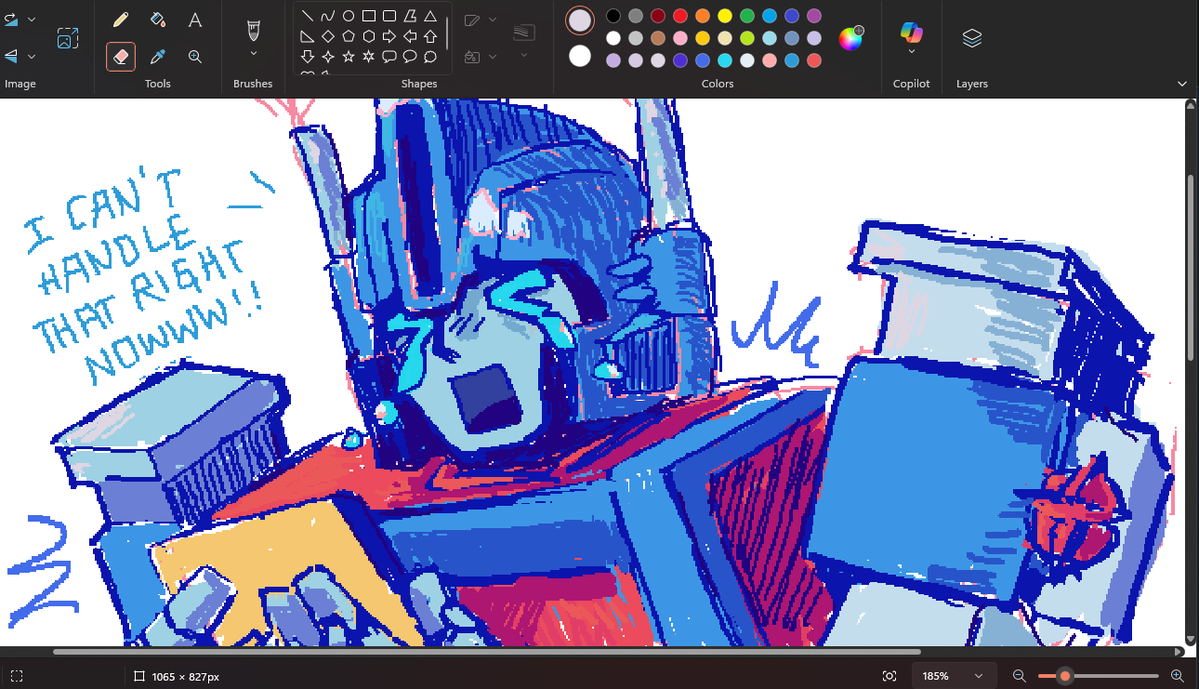Select the Rectangle shape
The image size is (1199, 689).
[x=369, y=15]
